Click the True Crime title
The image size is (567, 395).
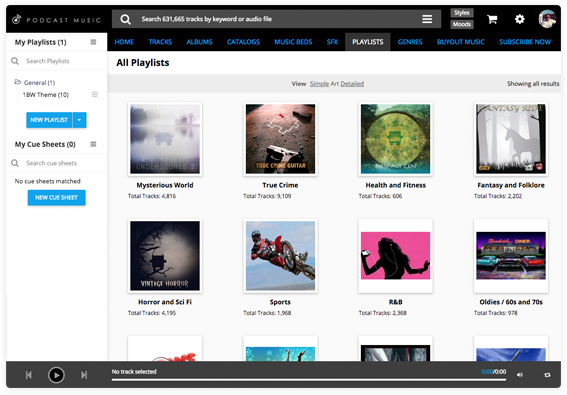280,185
